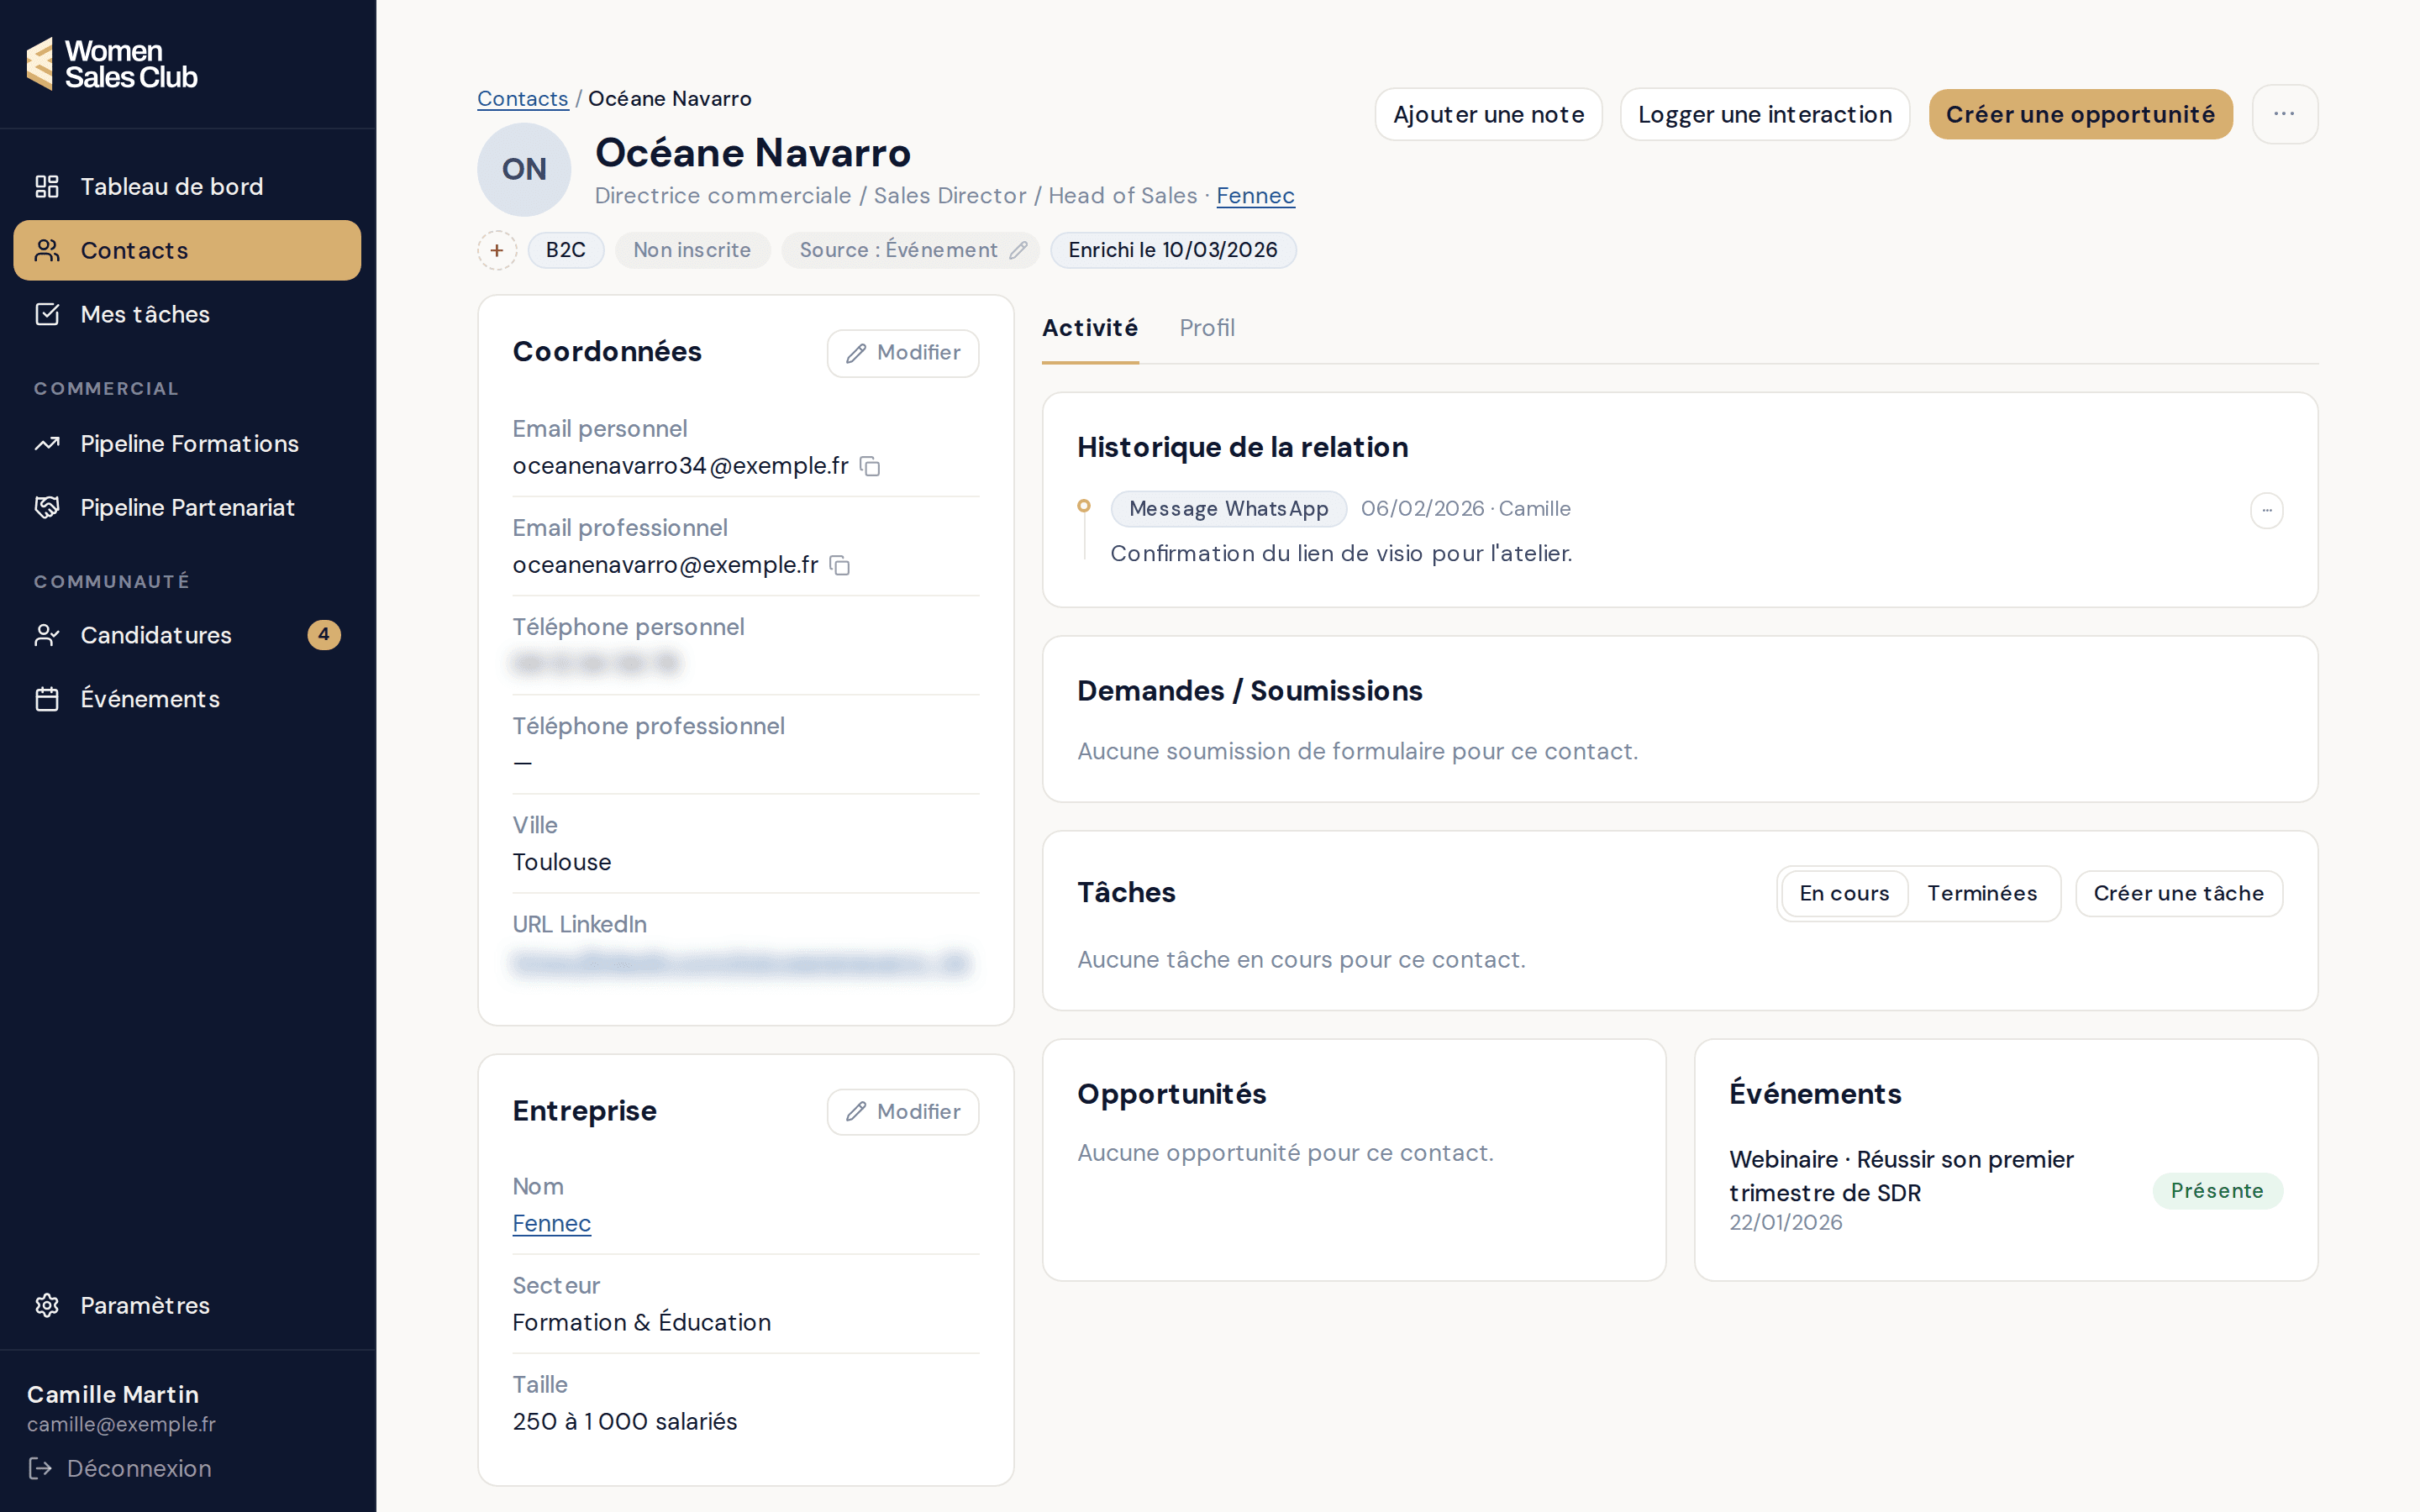Select En cours tasks filter
The width and height of the screenshot is (2420, 1512).
coord(1844,893)
